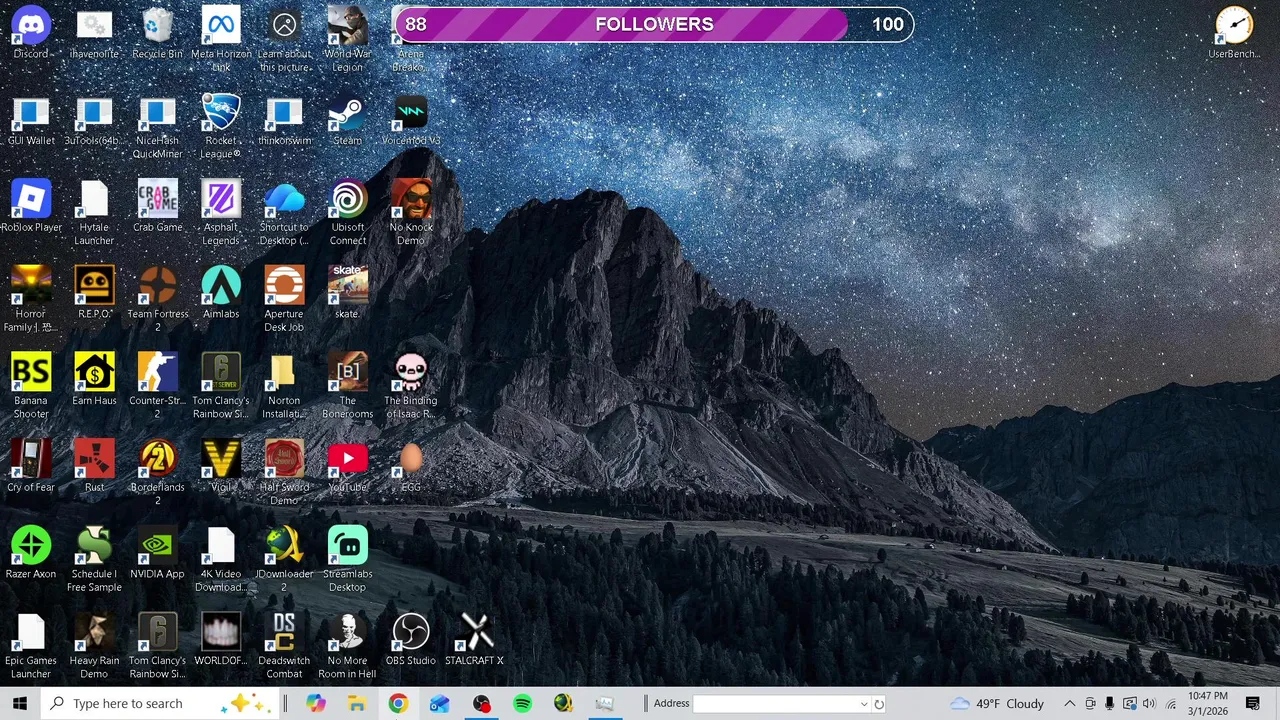
Task: Launch Deadswitch Combat shortcut
Action: pyautogui.click(x=284, y=646)
